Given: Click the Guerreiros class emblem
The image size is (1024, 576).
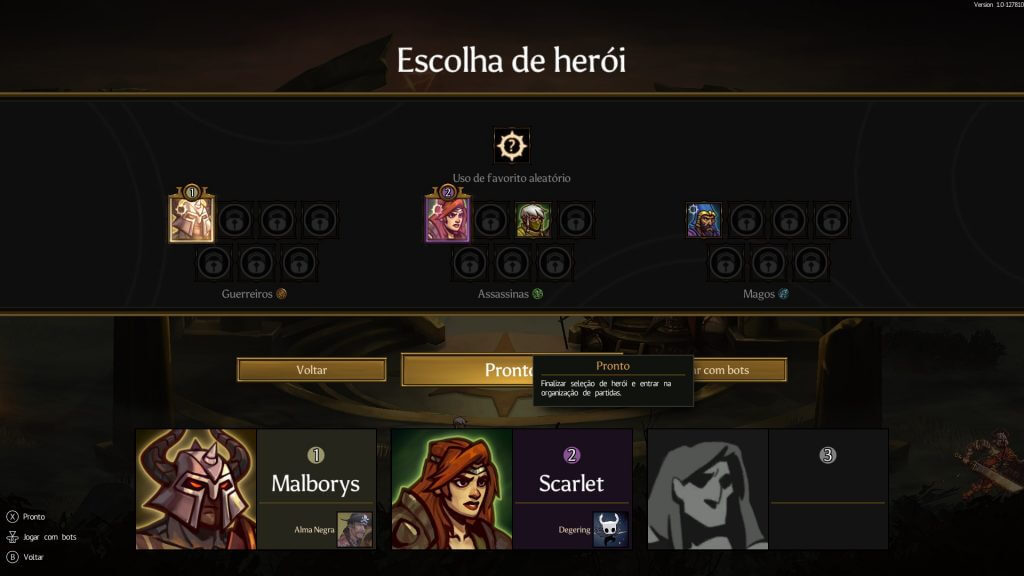Looking at the screenshot, I should click(x=281, y=294).
